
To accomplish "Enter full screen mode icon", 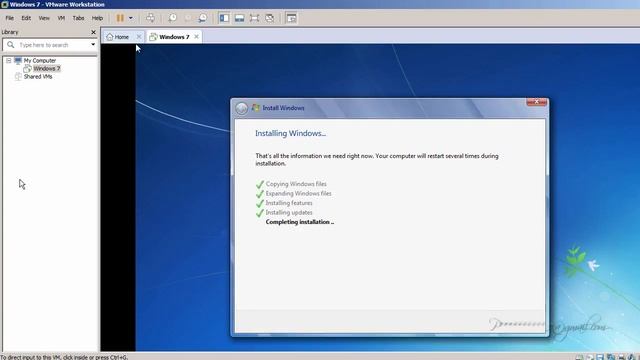I will coord(254,18).
